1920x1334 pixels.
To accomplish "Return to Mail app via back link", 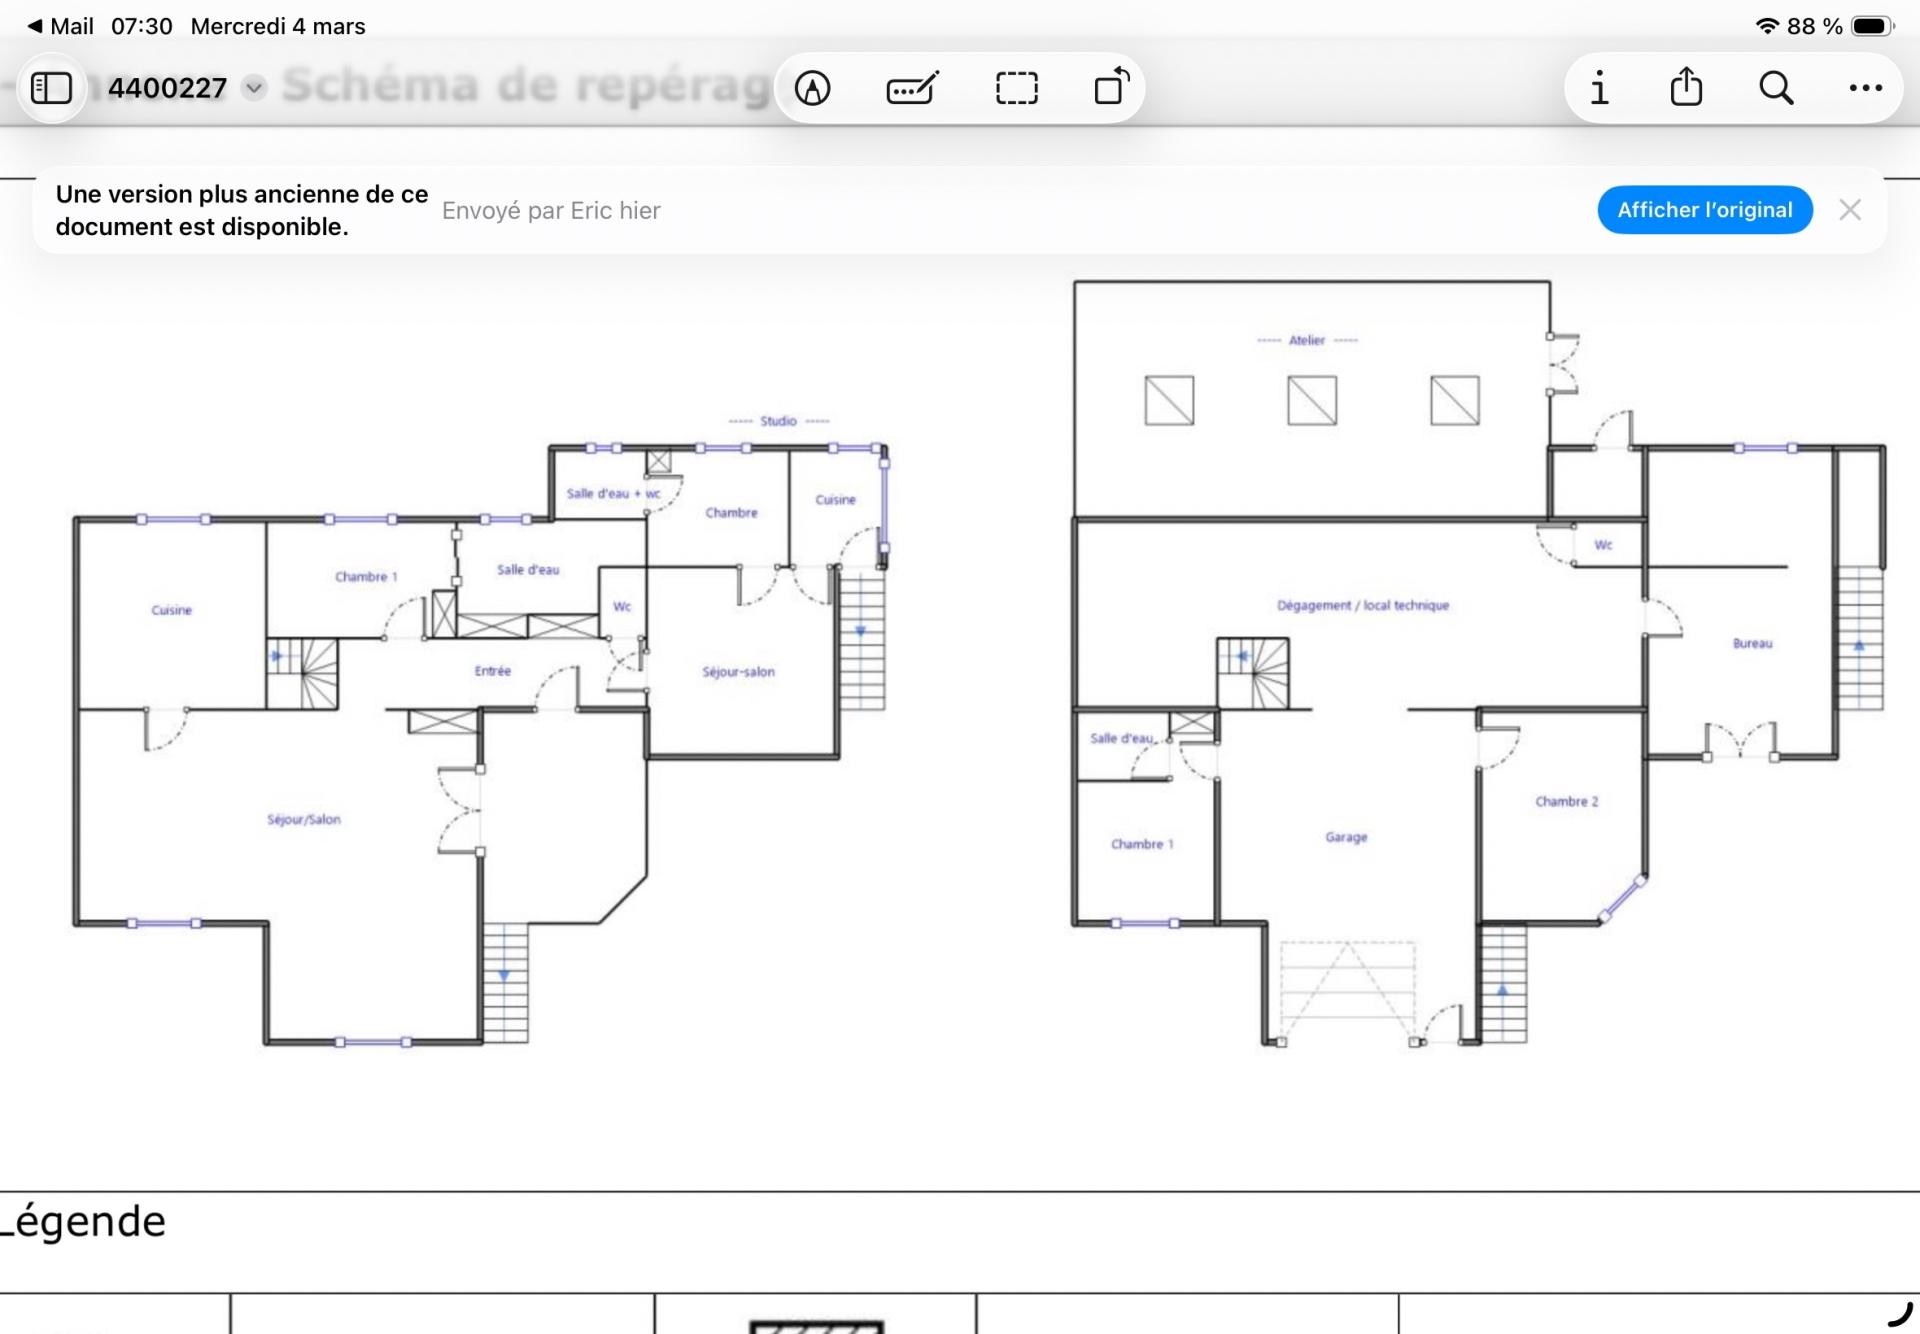I will point(62,26).
